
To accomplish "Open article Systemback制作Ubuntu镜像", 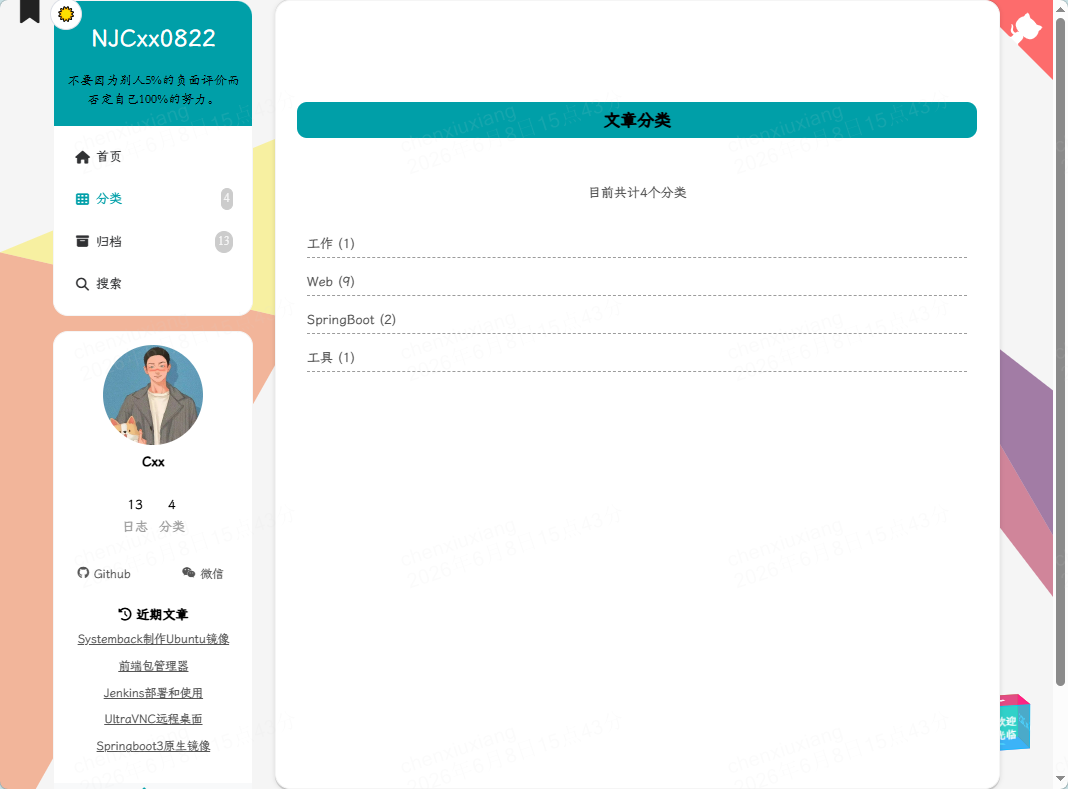I will coord(153,639).
